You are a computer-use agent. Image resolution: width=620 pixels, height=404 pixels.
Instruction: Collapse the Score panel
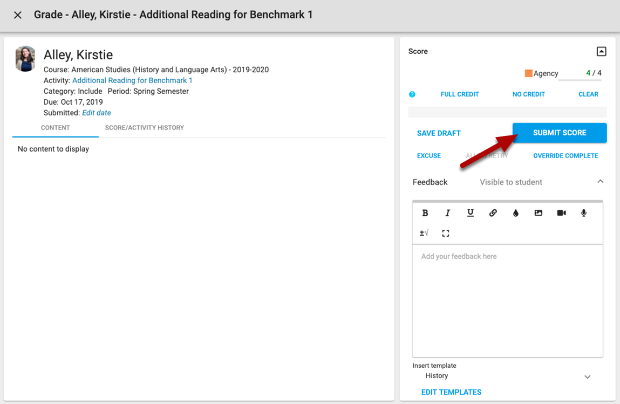(x=601, y=51)
